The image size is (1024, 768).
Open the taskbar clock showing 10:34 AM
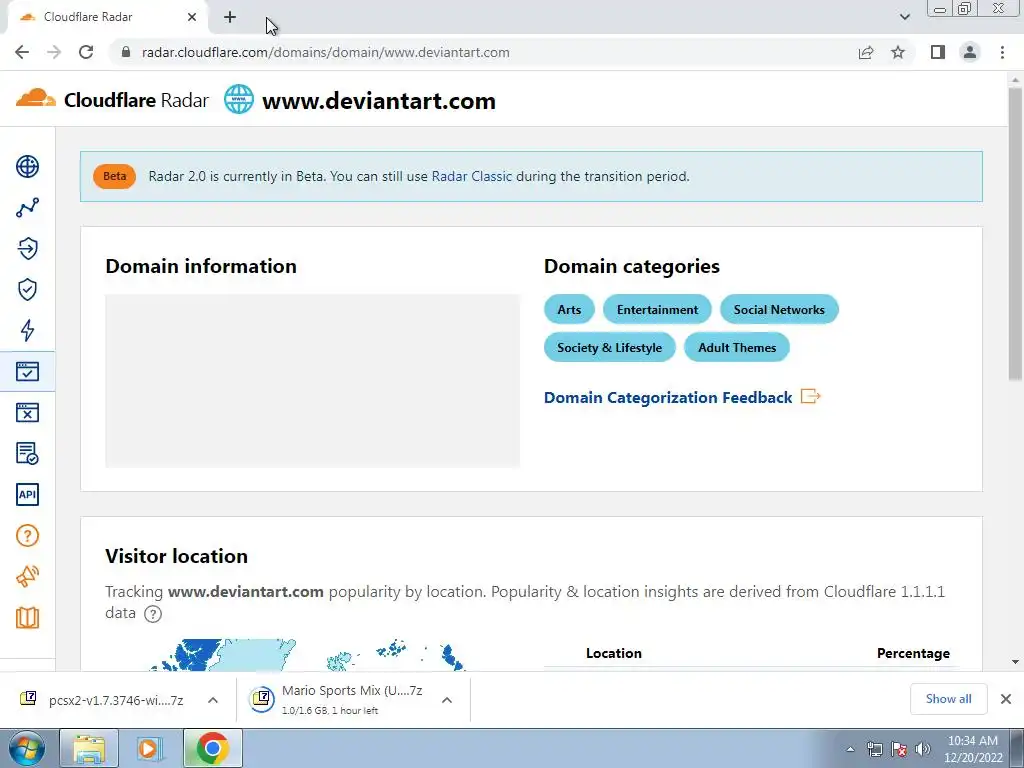(973, 749)
